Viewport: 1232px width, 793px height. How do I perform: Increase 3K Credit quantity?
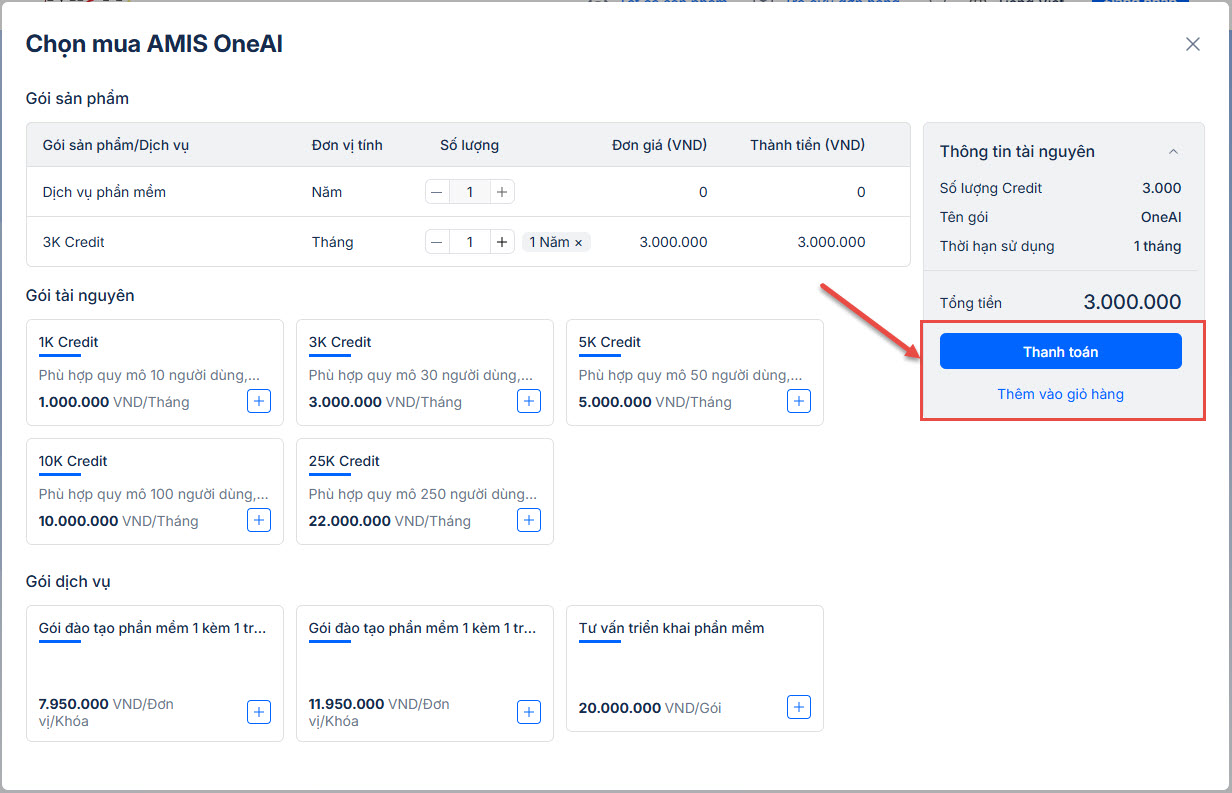tap(502, 242)
